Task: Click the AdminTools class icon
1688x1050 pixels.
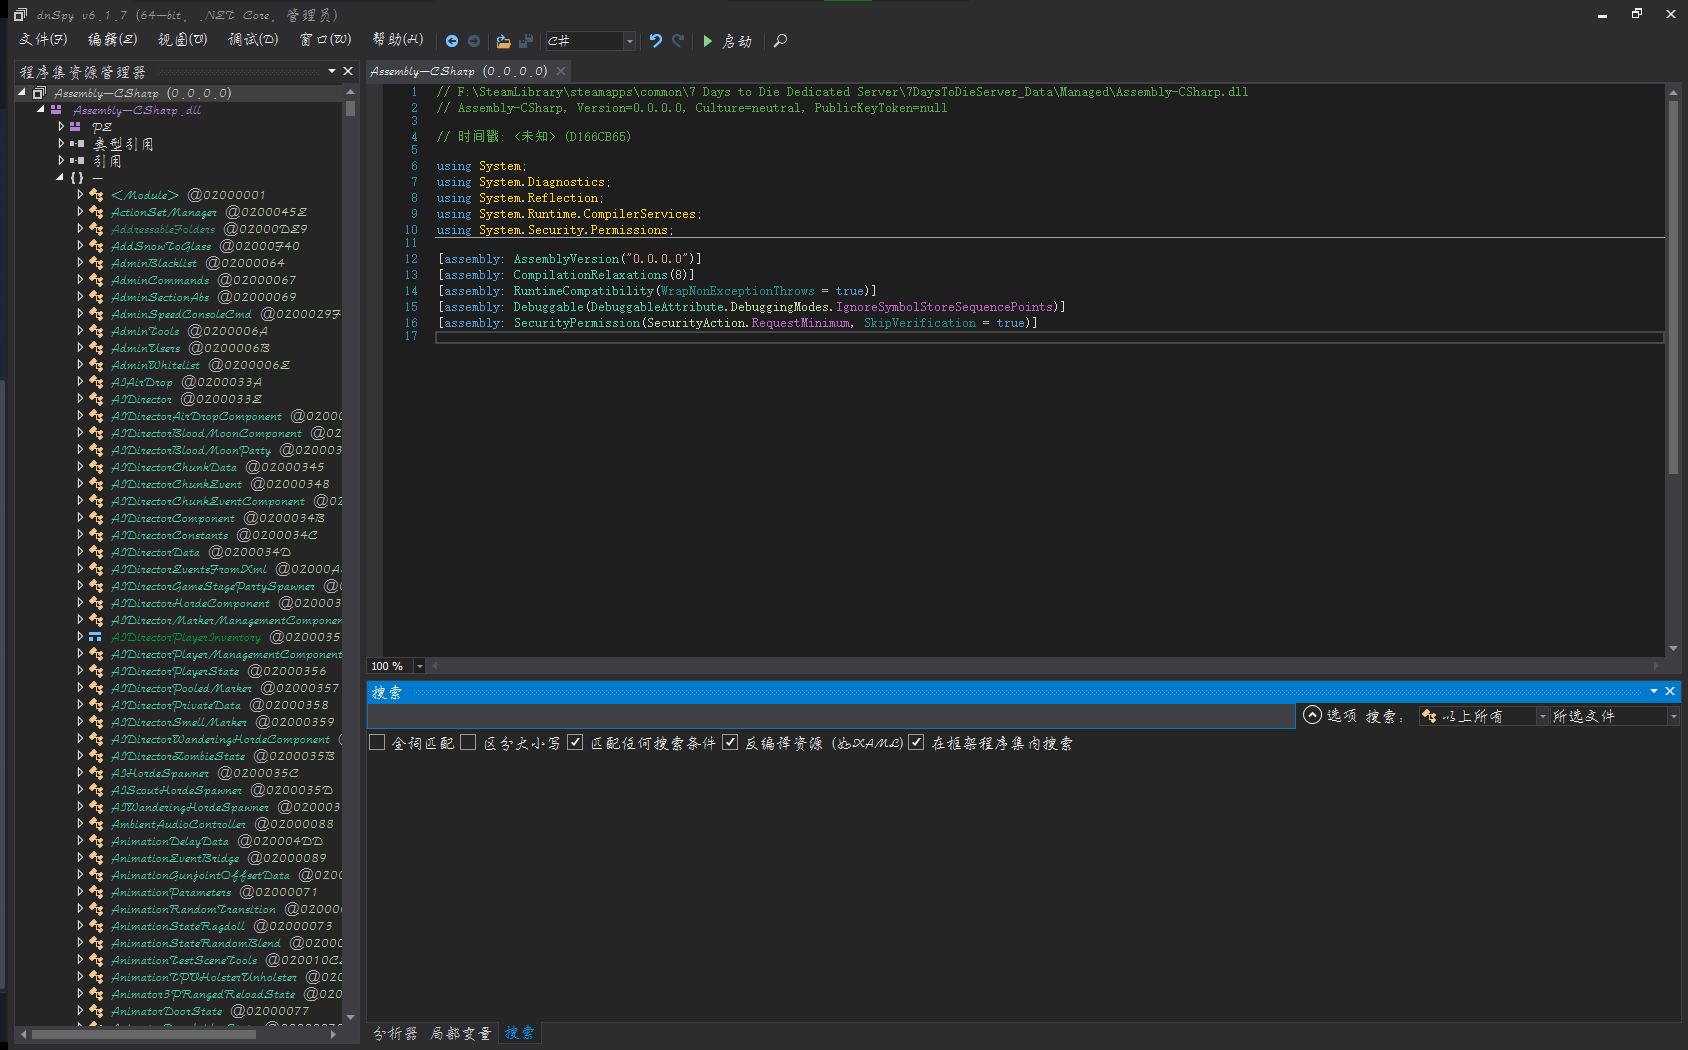Action: pos(96,331)
